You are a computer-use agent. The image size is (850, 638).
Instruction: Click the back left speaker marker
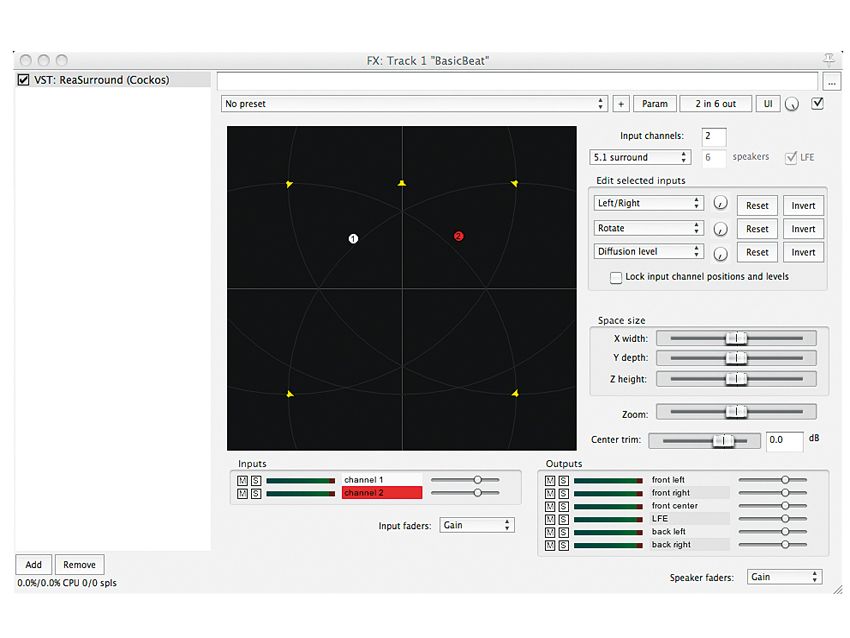(290, 394)
